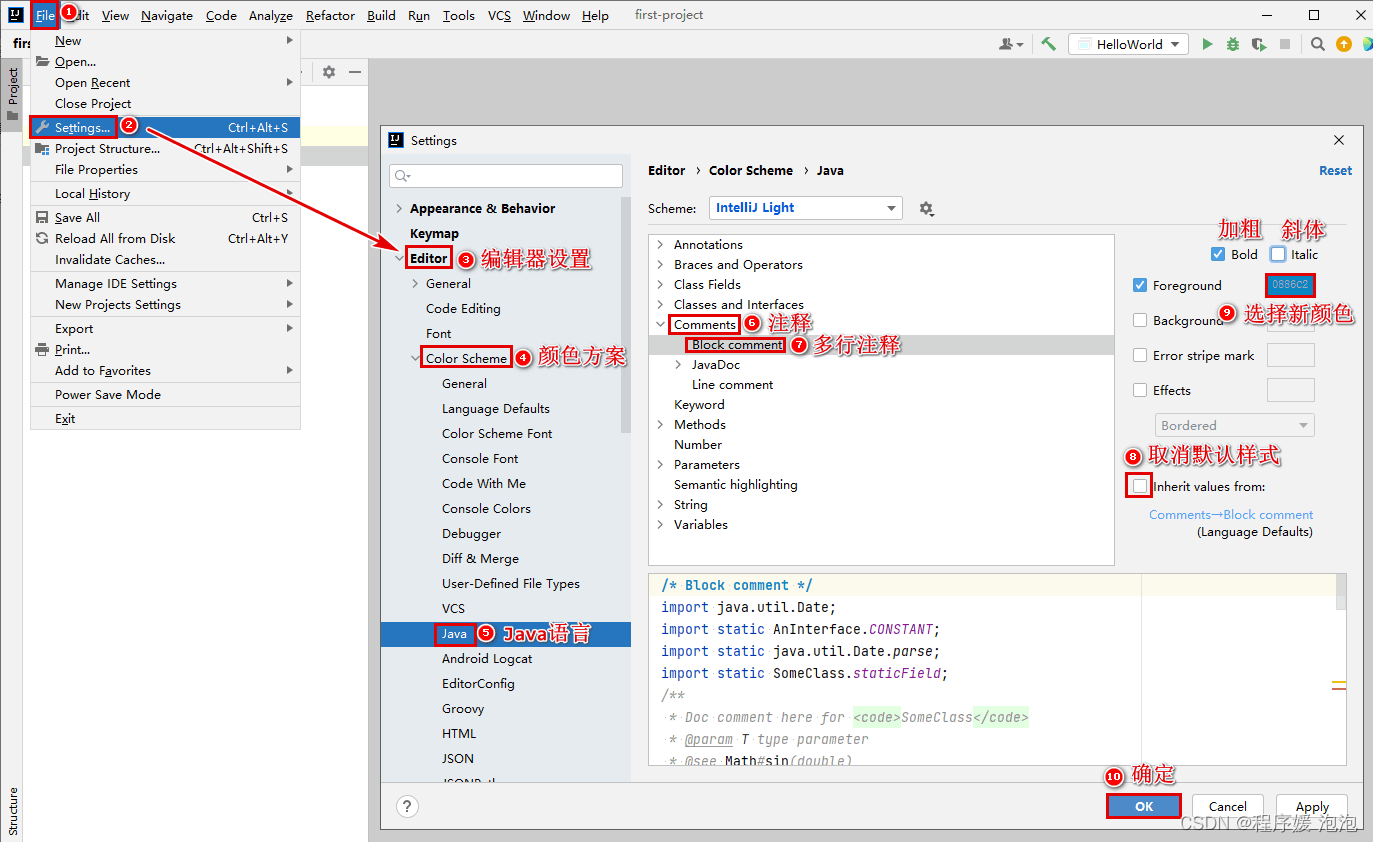1373x842 pixels.
Task: Expand the Methods category
Action: click(x=660, y=424)
